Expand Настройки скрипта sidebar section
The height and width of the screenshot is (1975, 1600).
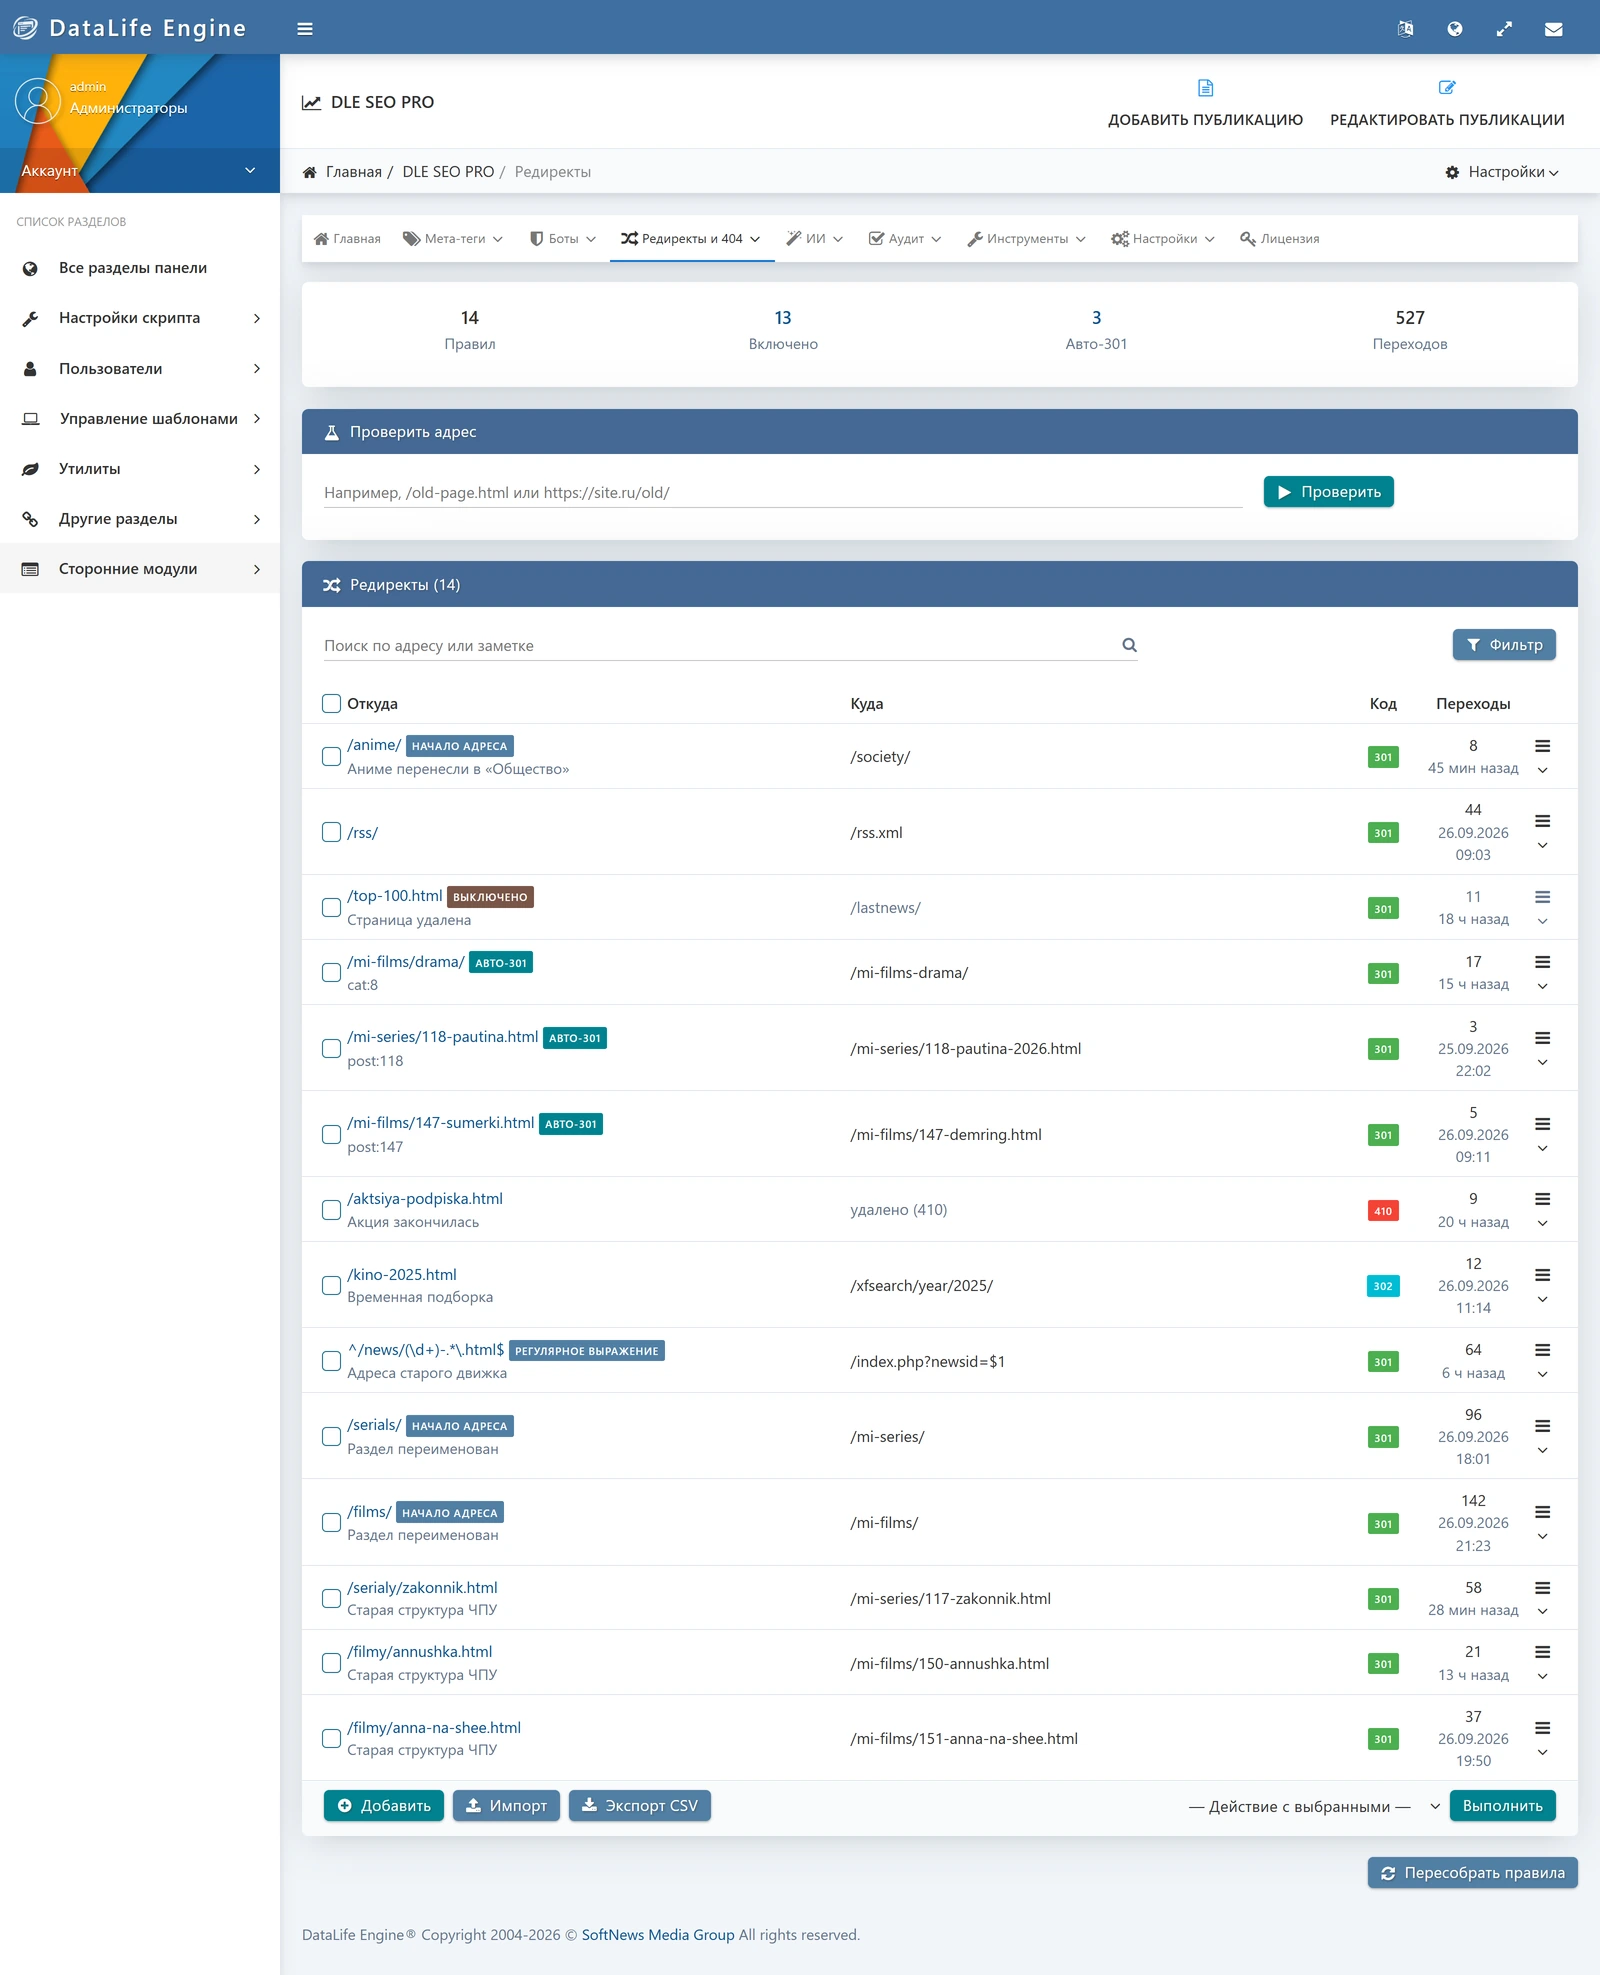pos(140,318)
